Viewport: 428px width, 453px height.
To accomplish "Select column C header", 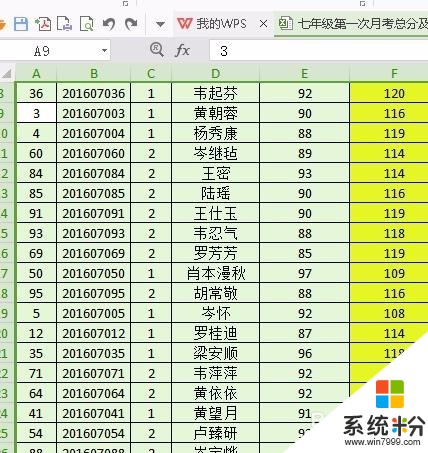I will pos(151,73).
